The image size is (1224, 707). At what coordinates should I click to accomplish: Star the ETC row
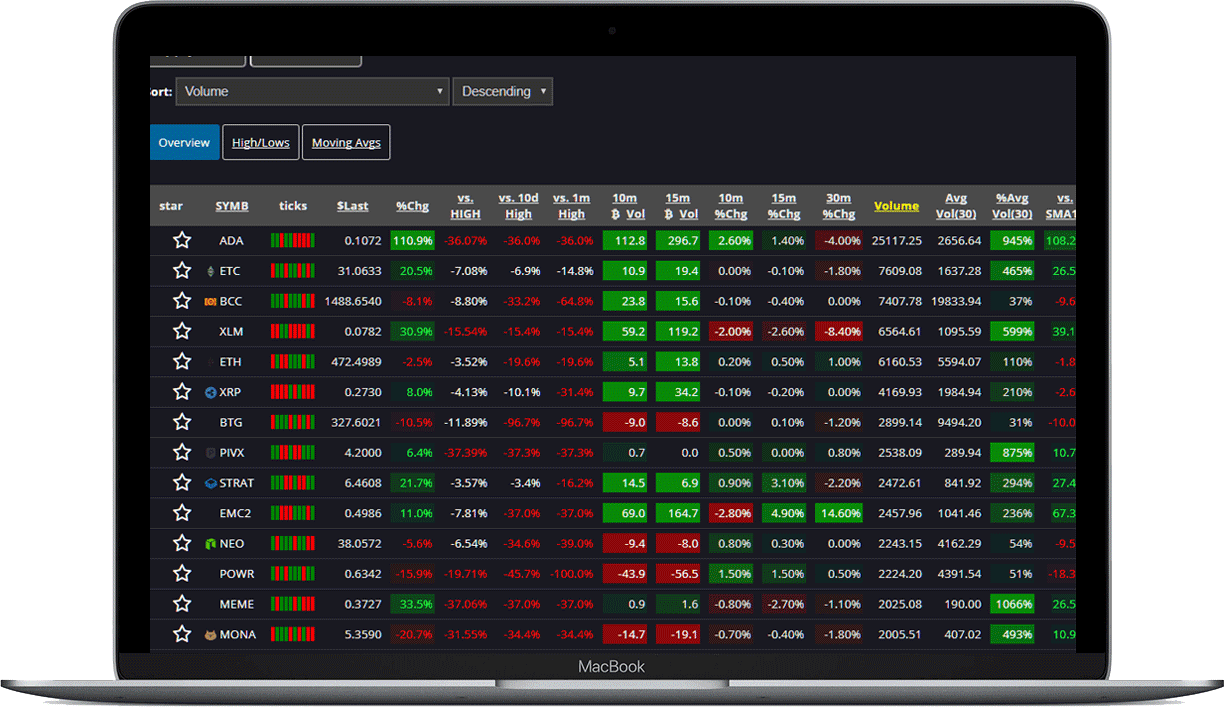point(182,271)
